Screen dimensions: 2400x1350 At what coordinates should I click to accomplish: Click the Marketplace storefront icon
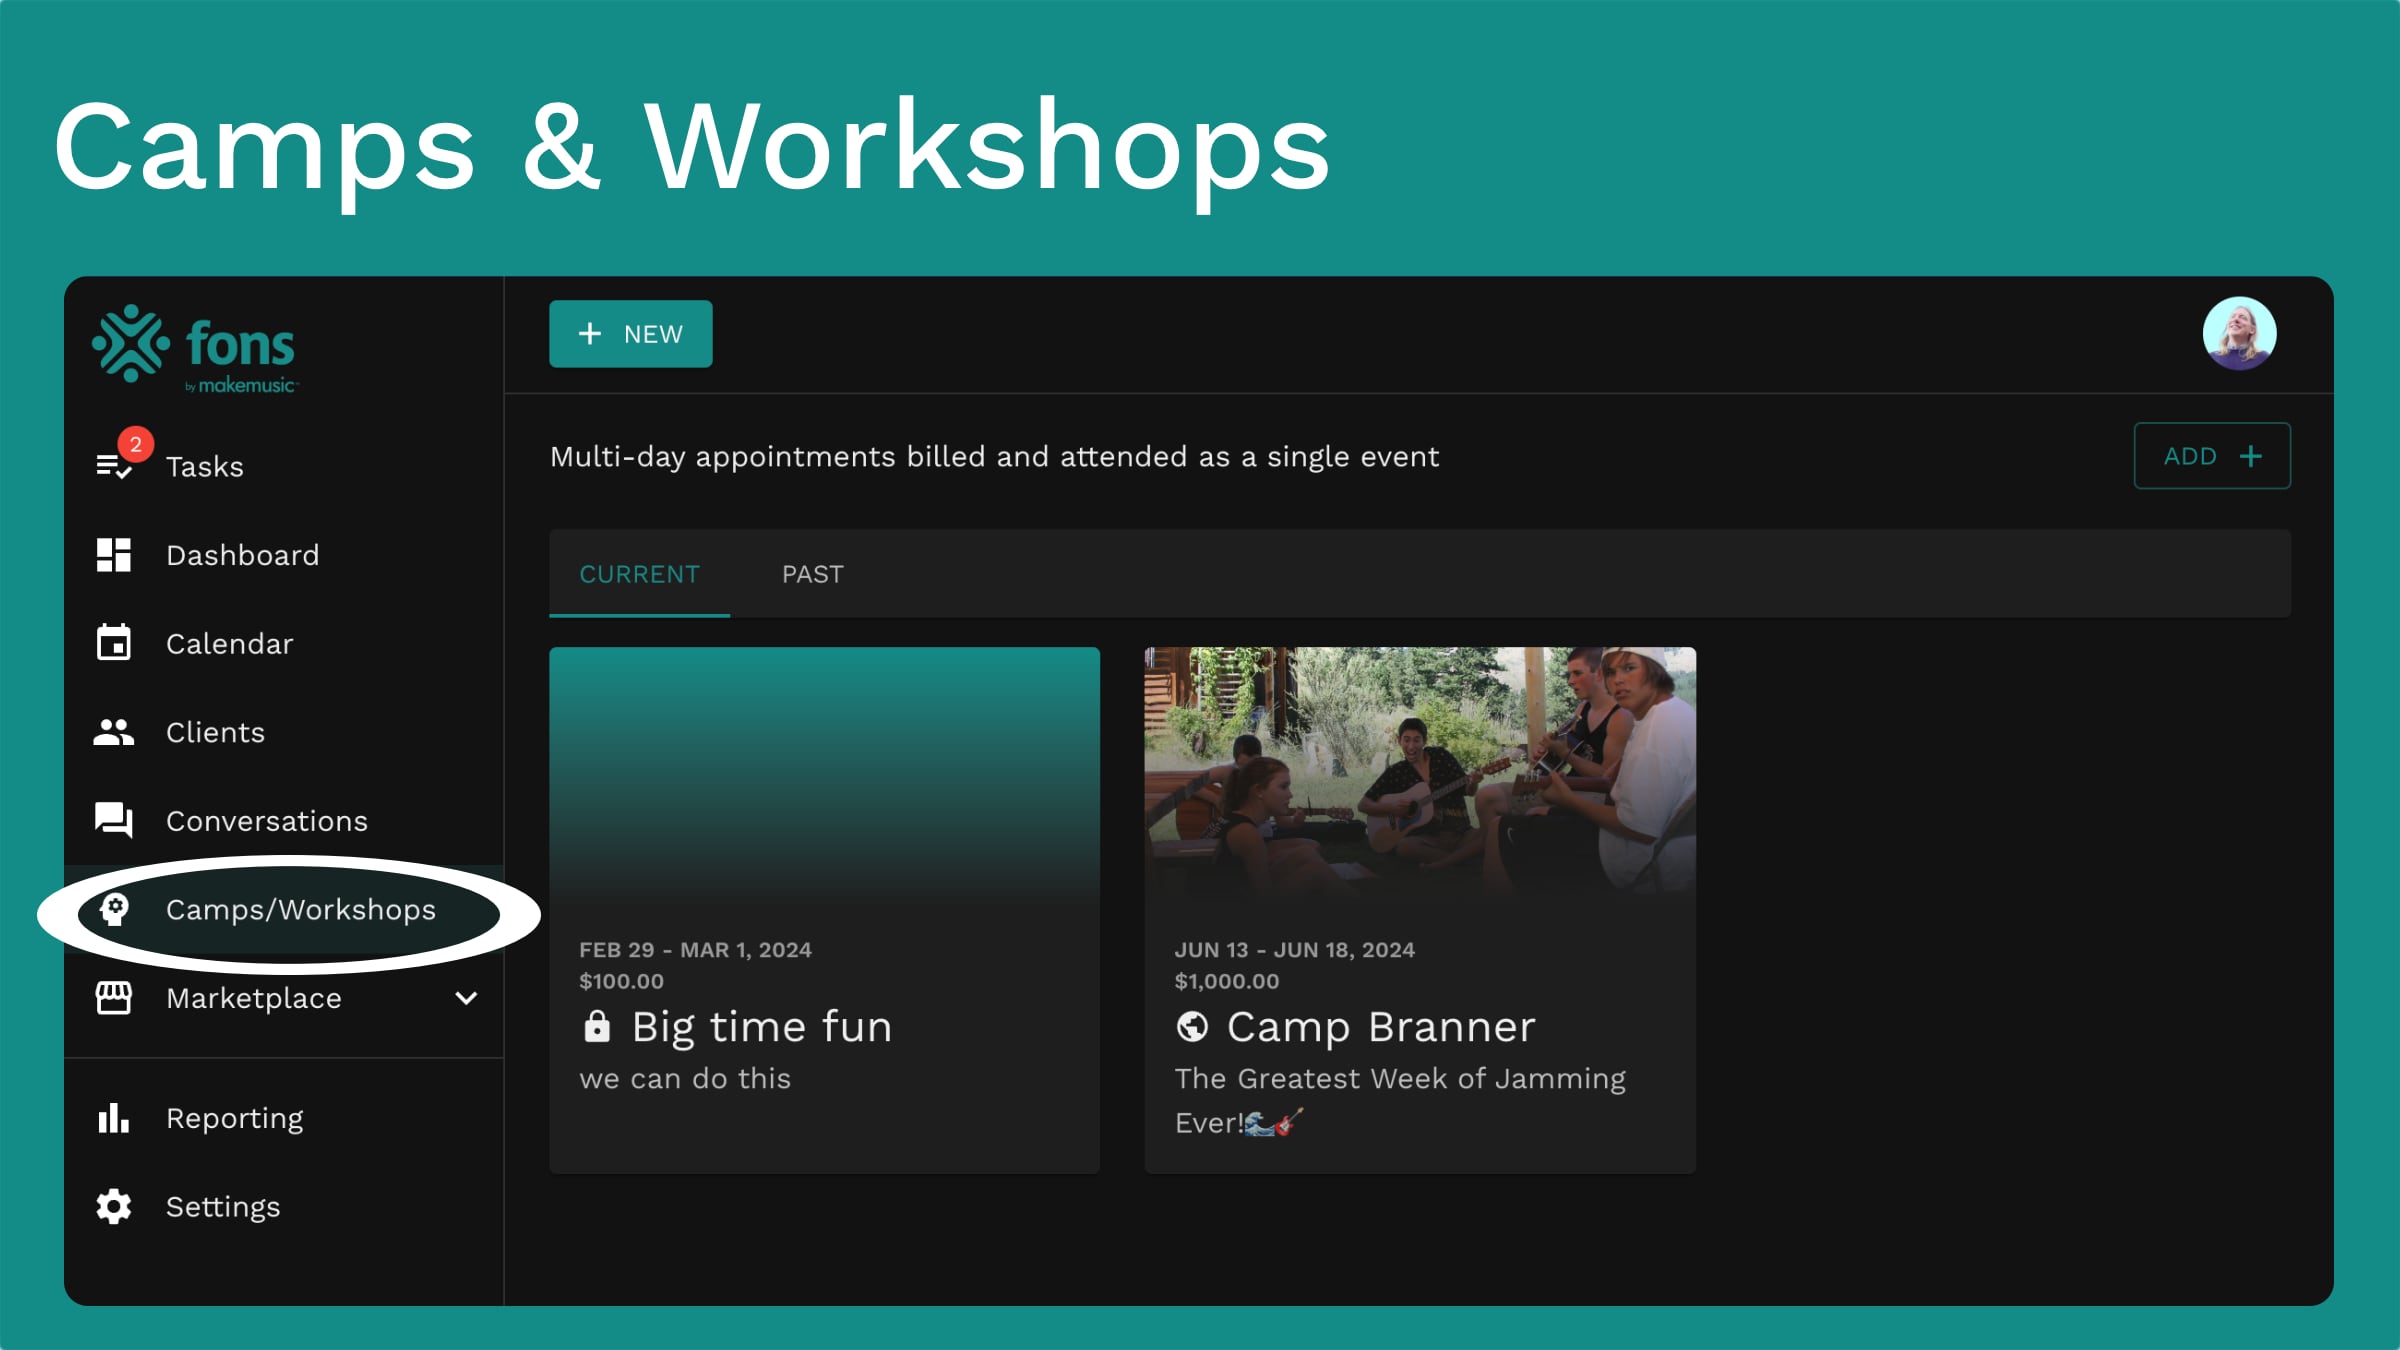click(114, 998)
